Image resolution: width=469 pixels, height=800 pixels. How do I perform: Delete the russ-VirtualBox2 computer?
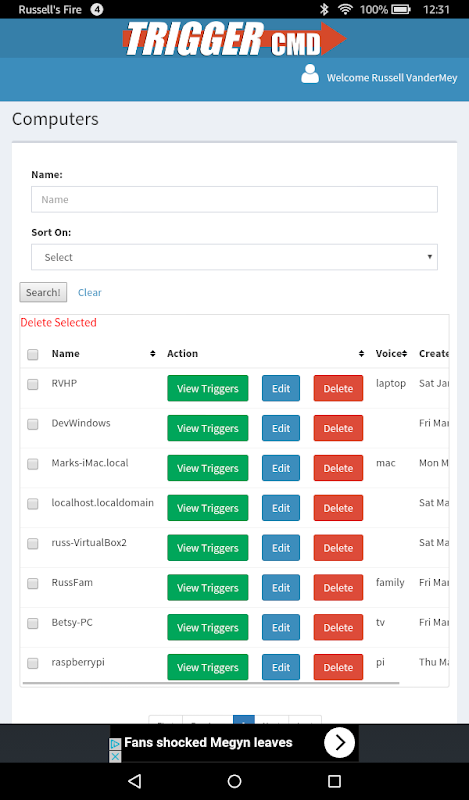[338, 547]
